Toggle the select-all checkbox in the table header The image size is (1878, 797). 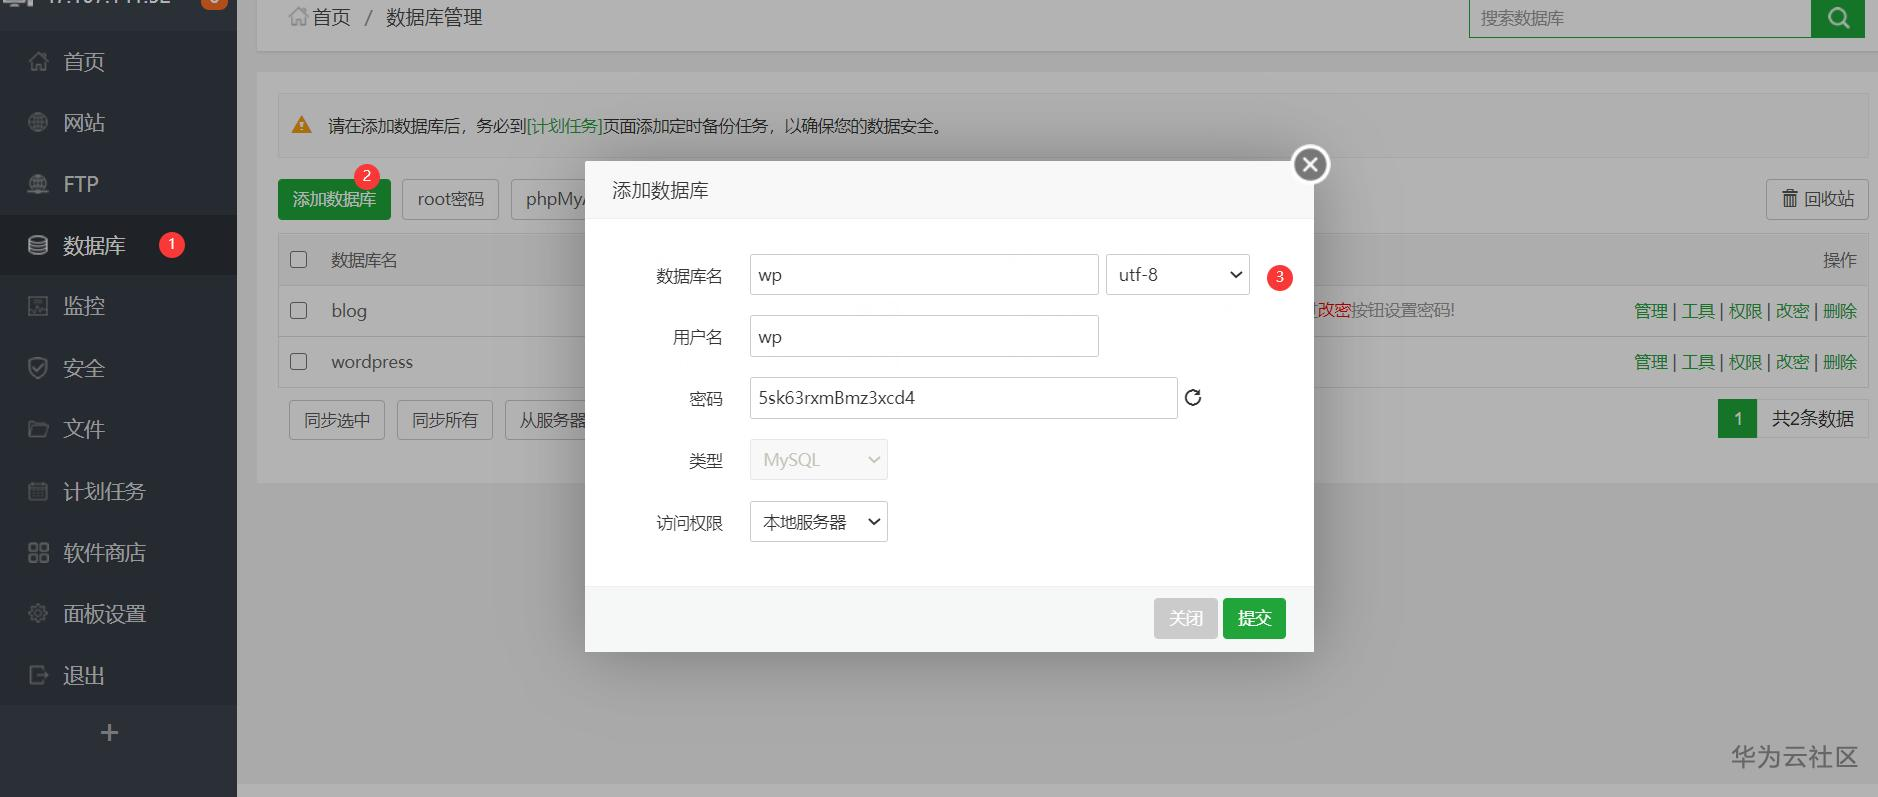298,260
